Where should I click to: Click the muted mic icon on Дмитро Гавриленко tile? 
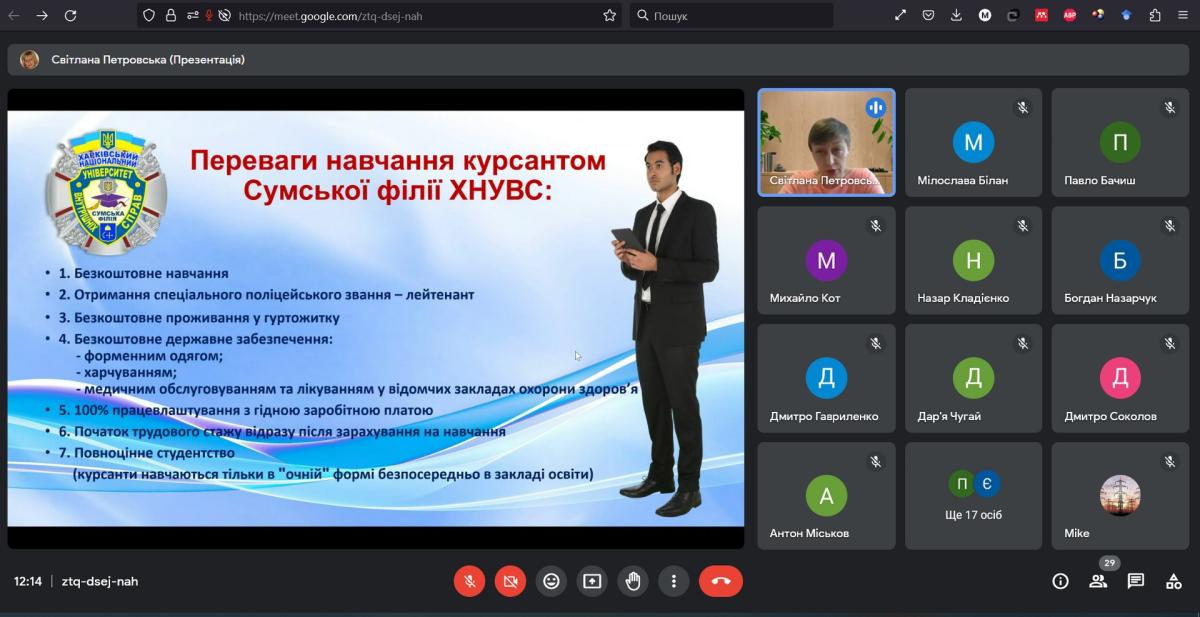coord(875,344)
